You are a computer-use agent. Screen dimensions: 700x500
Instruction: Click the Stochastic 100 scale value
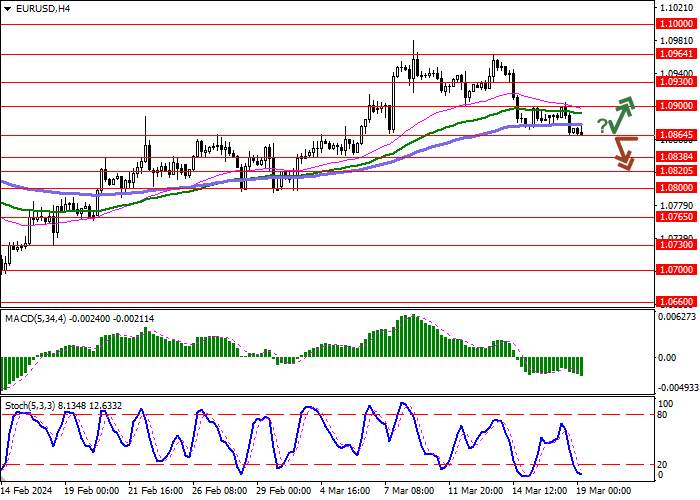point(666,404)
